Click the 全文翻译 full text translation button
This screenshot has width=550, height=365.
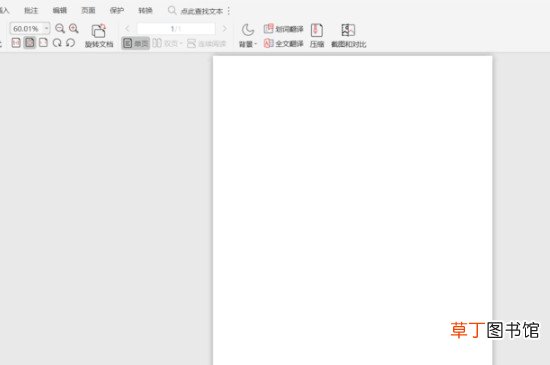[x=283, y=43]
